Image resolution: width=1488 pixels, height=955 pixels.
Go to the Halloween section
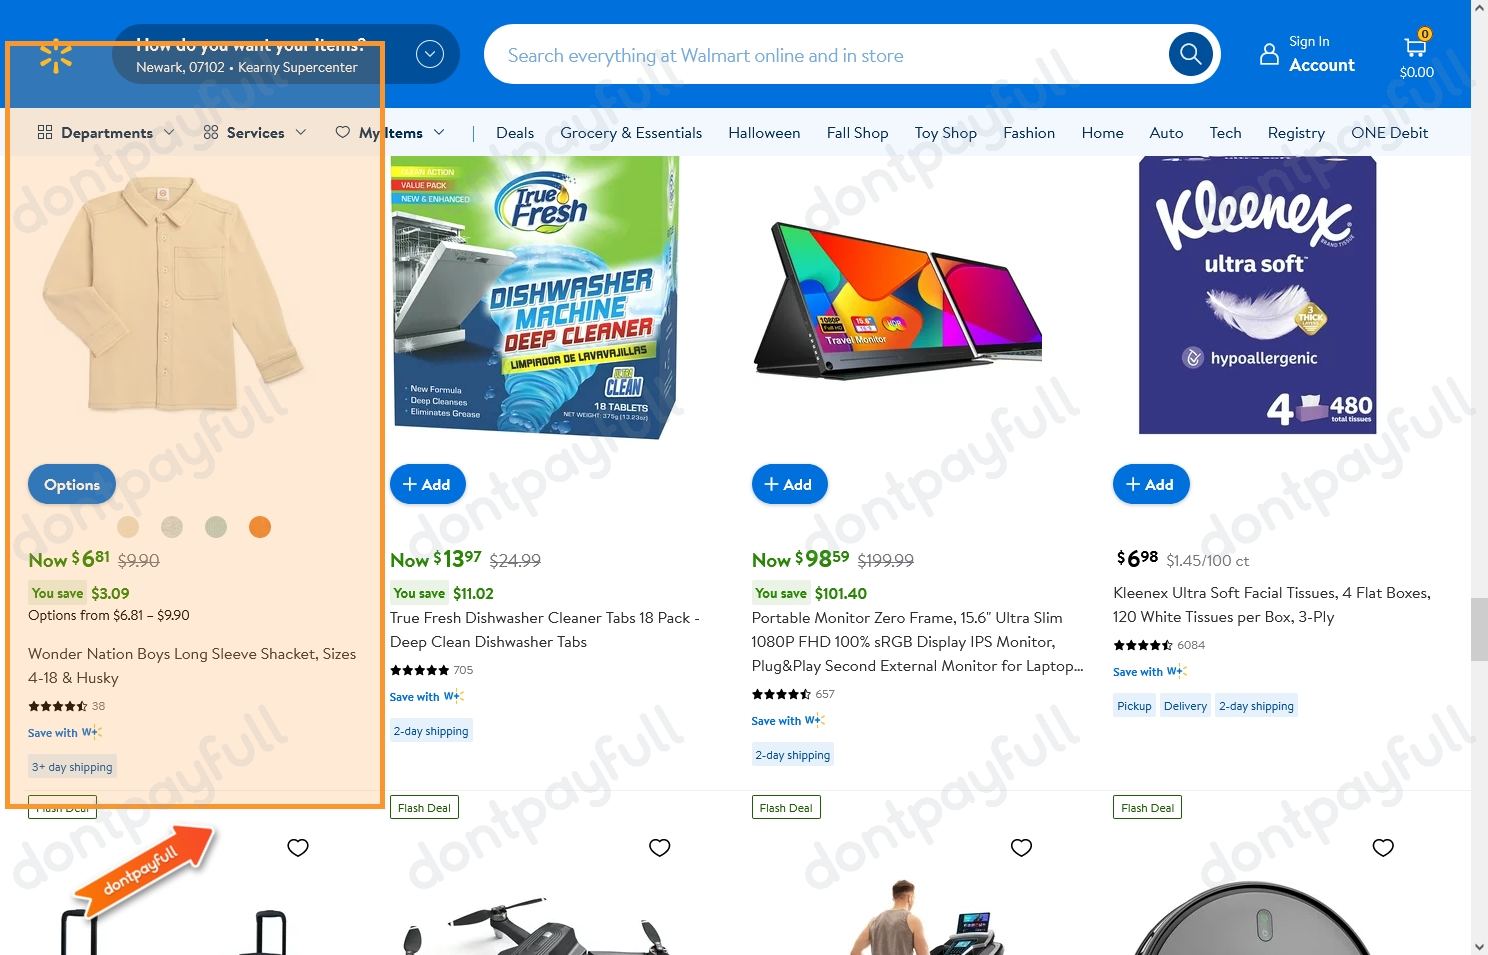764,132
